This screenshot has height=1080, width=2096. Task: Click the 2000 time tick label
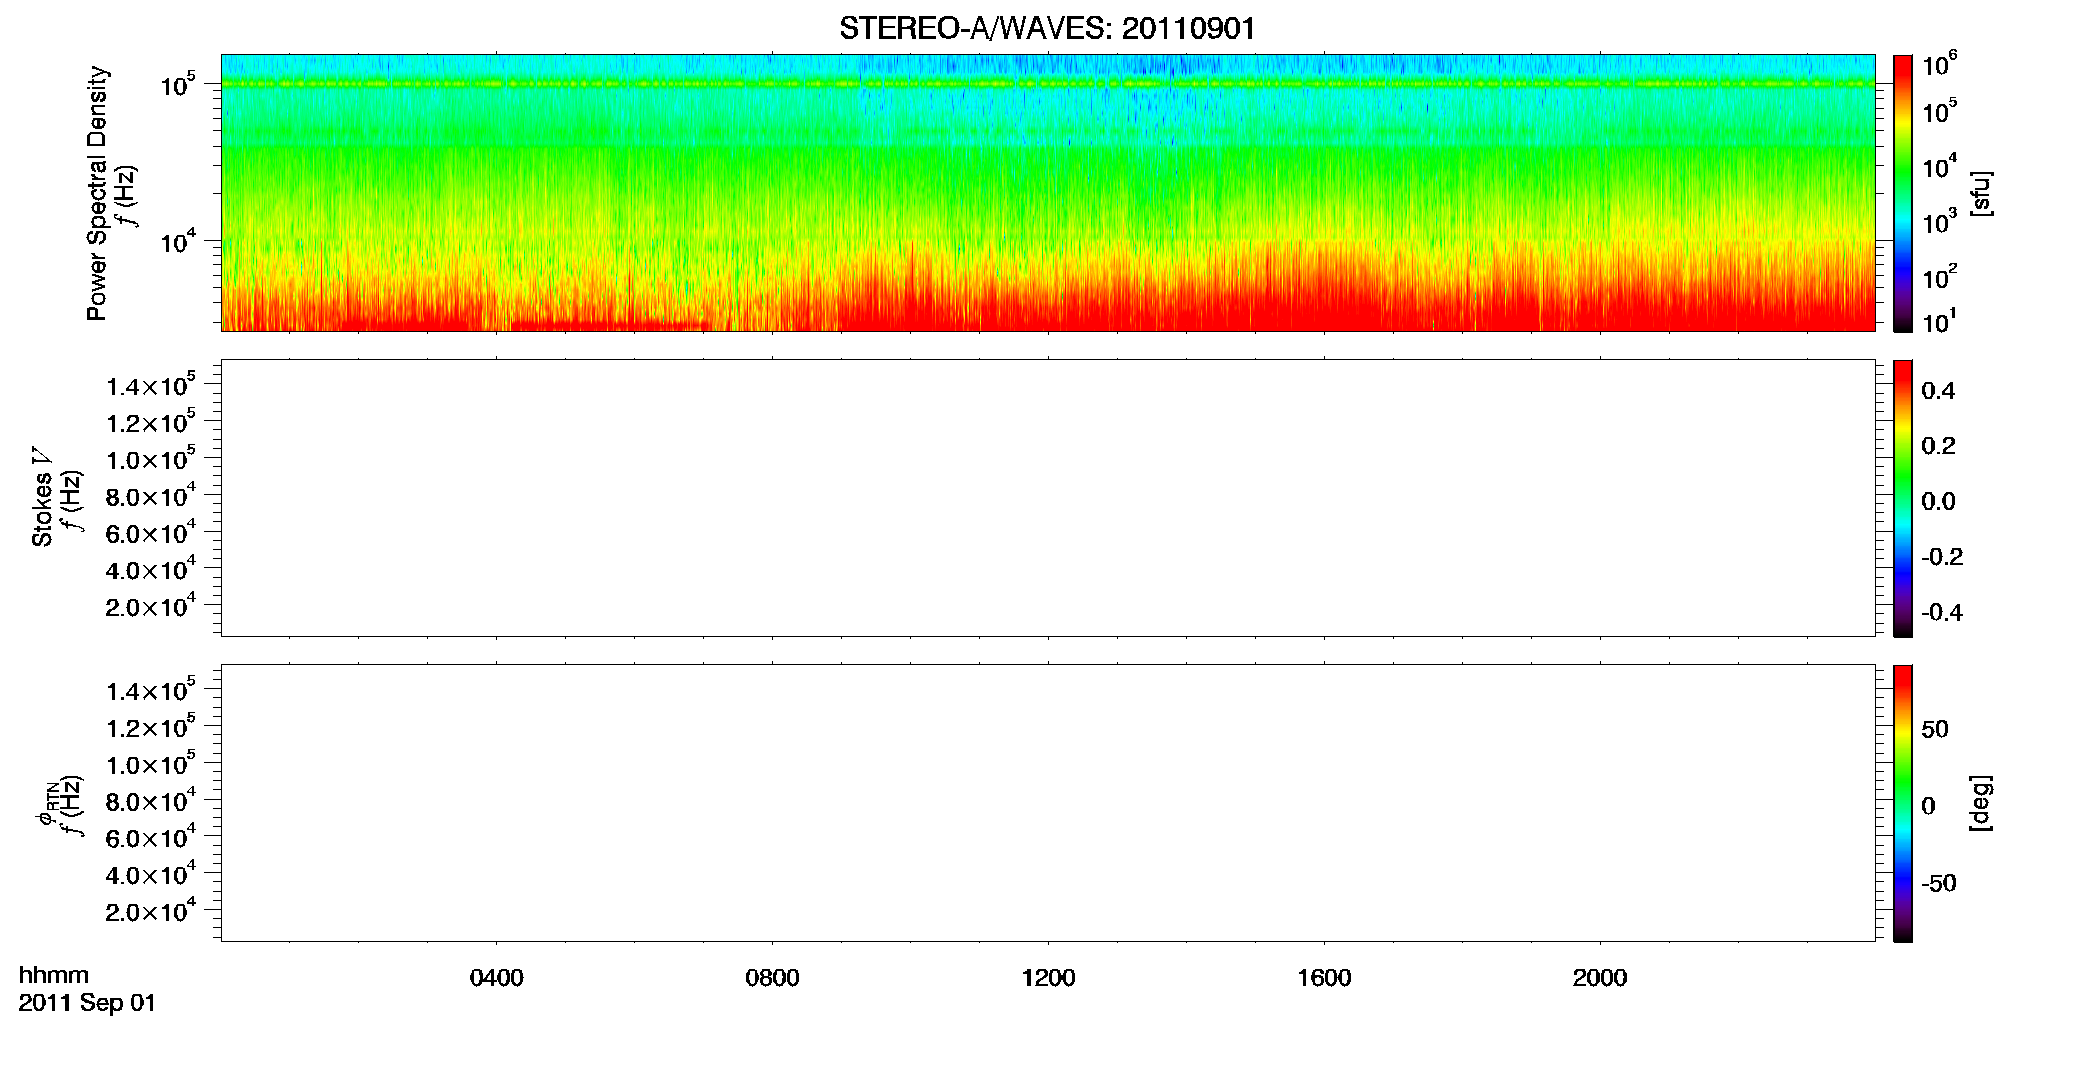[1600, 978]
